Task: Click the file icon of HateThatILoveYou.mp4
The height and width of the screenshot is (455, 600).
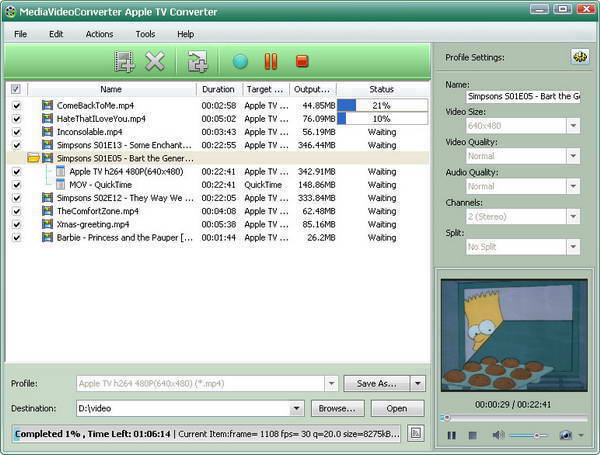Action: [47, 119]
